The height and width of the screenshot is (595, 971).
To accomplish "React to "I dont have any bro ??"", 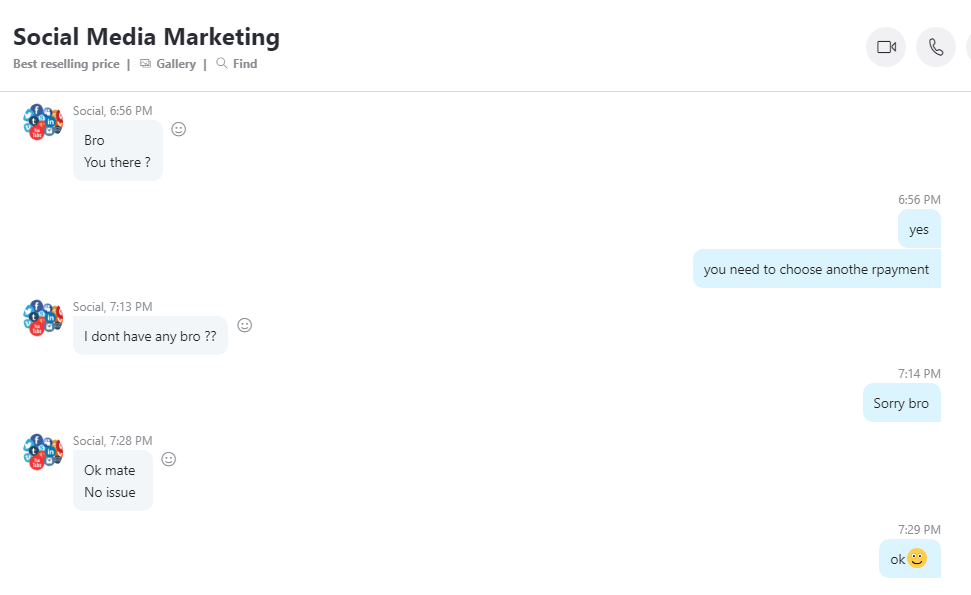I will point(245,325).
